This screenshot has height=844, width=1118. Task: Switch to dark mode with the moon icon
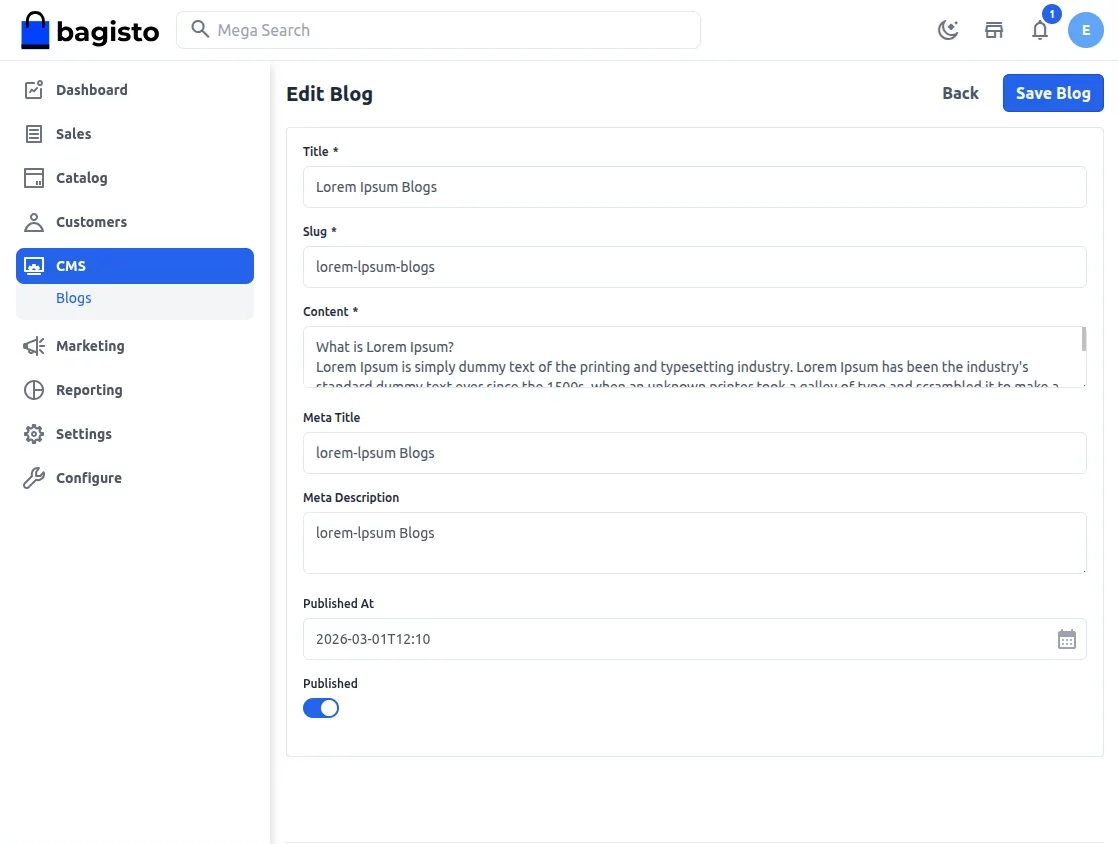(947, 30)
